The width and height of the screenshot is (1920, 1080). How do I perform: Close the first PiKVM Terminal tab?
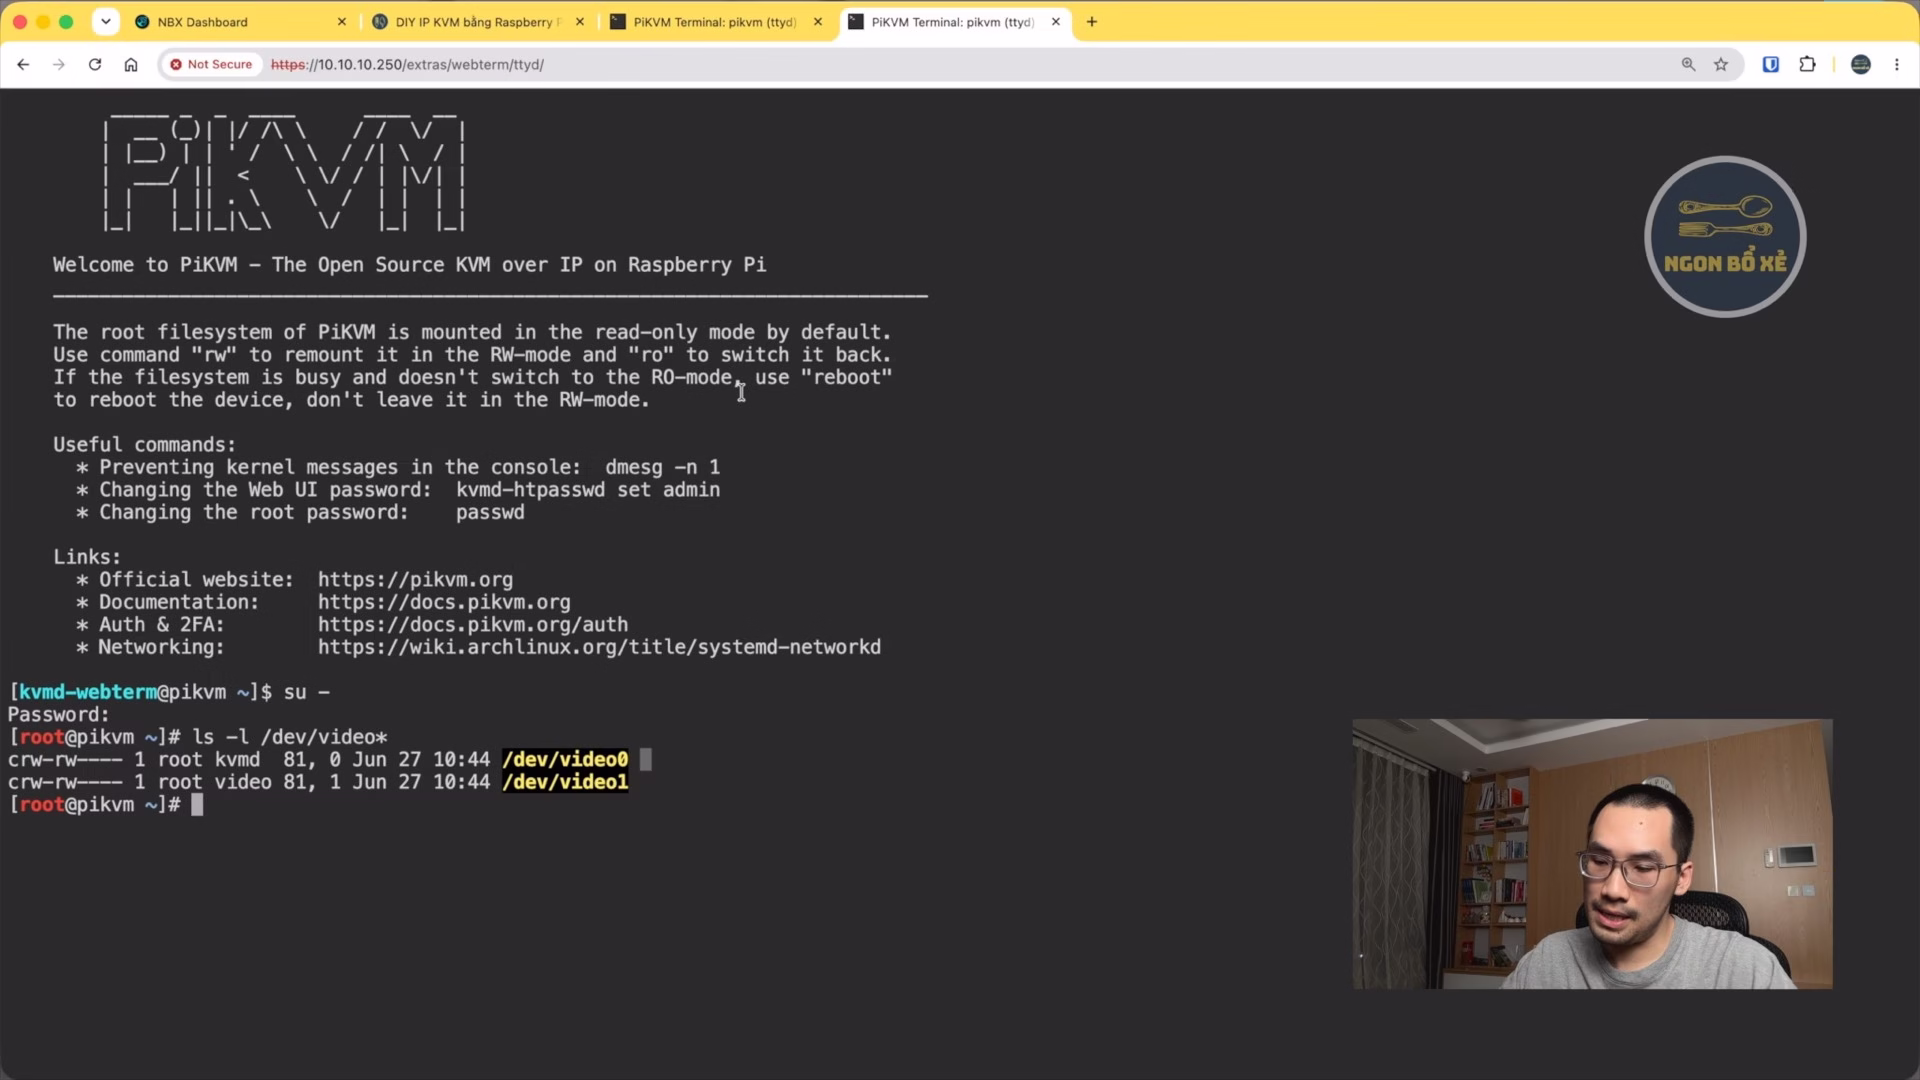(818, 21)
